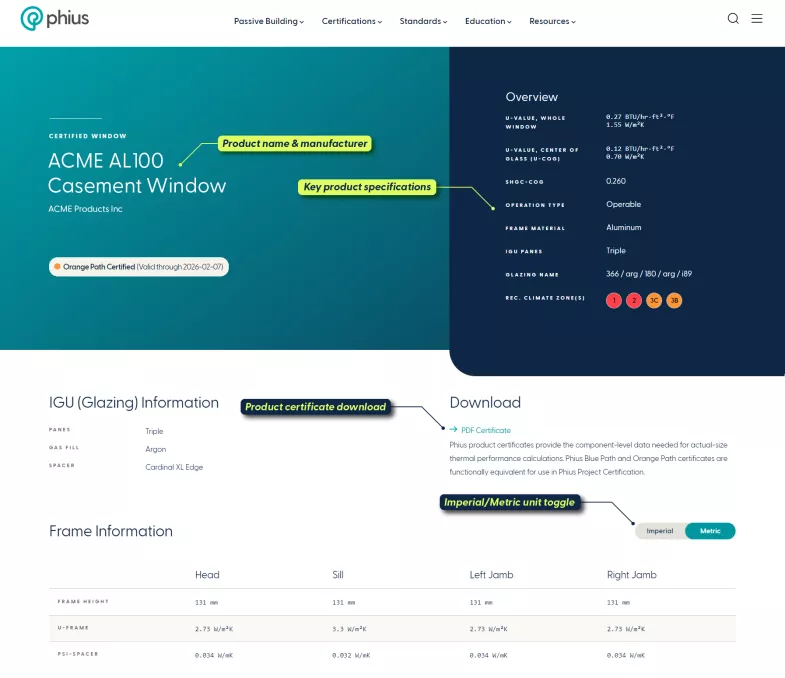Screen dimensions: 785x678
Task: Click climate zone 3B badge
Action: click(674, 300)
